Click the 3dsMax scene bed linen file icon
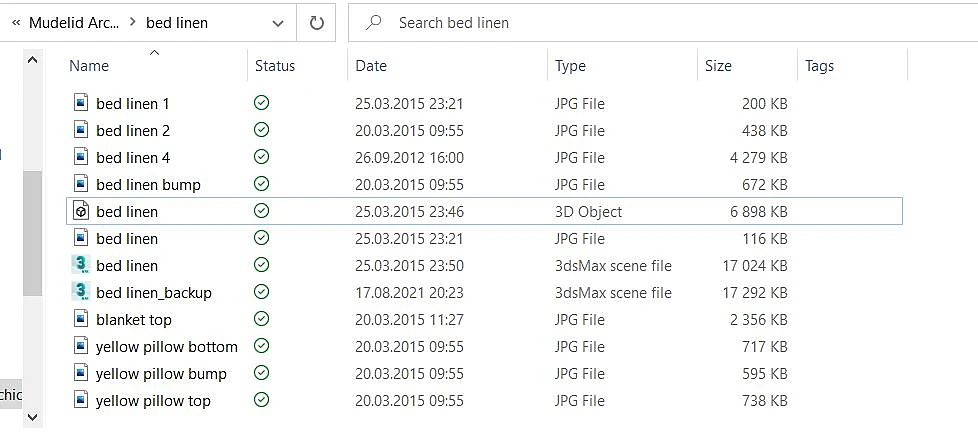 (x=81, y=265)
